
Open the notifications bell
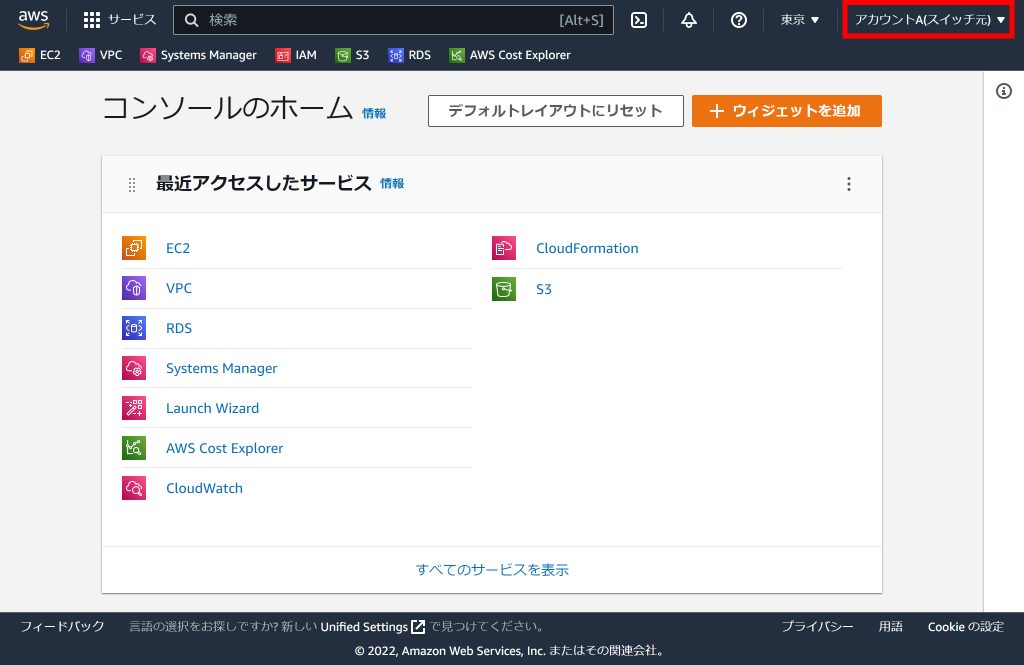click(688, 20)
